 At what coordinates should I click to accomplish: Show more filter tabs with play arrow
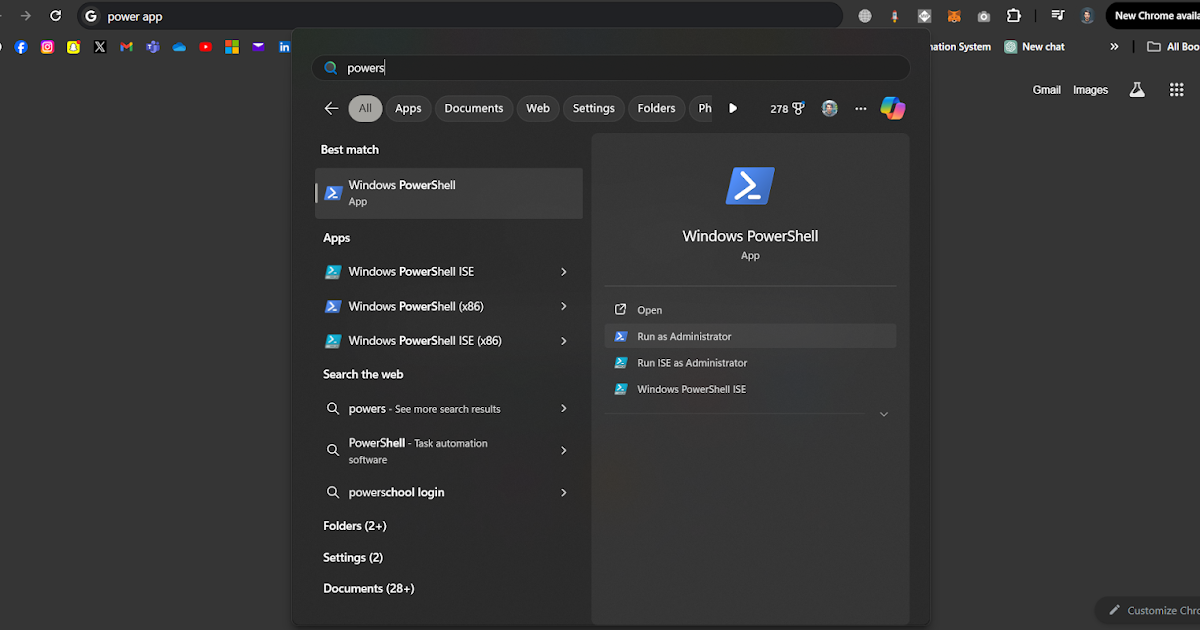733,109
